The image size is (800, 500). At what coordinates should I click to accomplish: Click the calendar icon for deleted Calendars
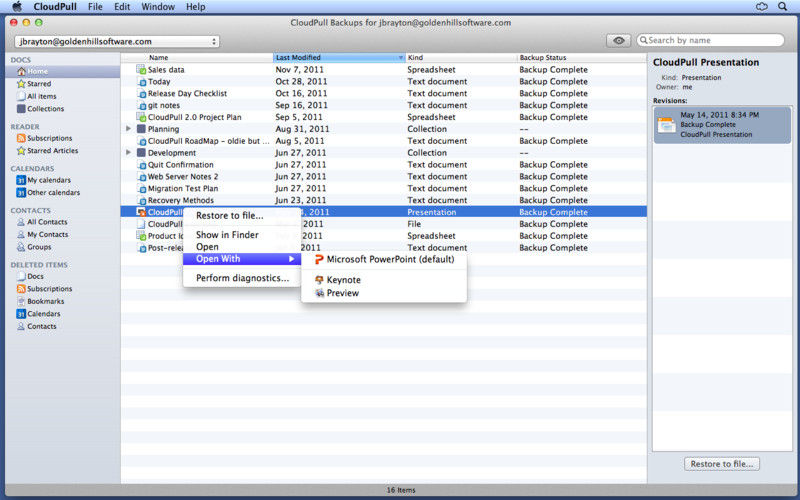point(21,314)
